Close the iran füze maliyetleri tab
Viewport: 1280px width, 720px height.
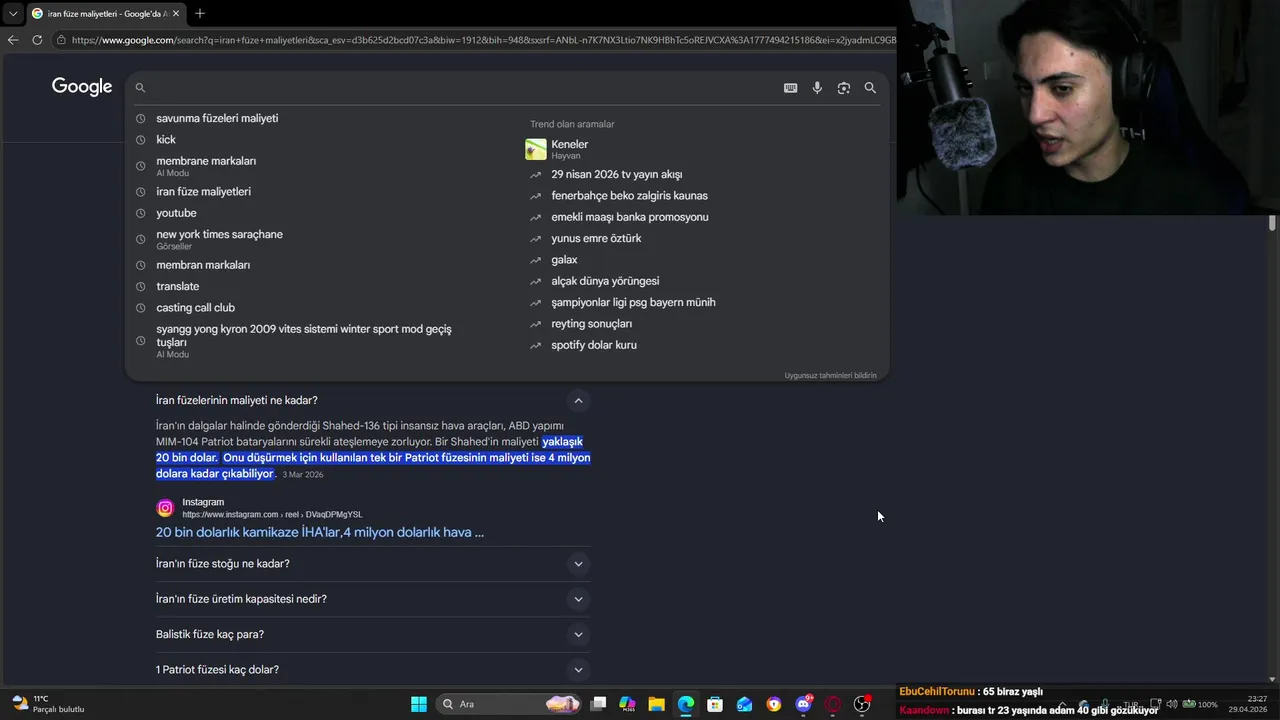click(x=176, y=13)
